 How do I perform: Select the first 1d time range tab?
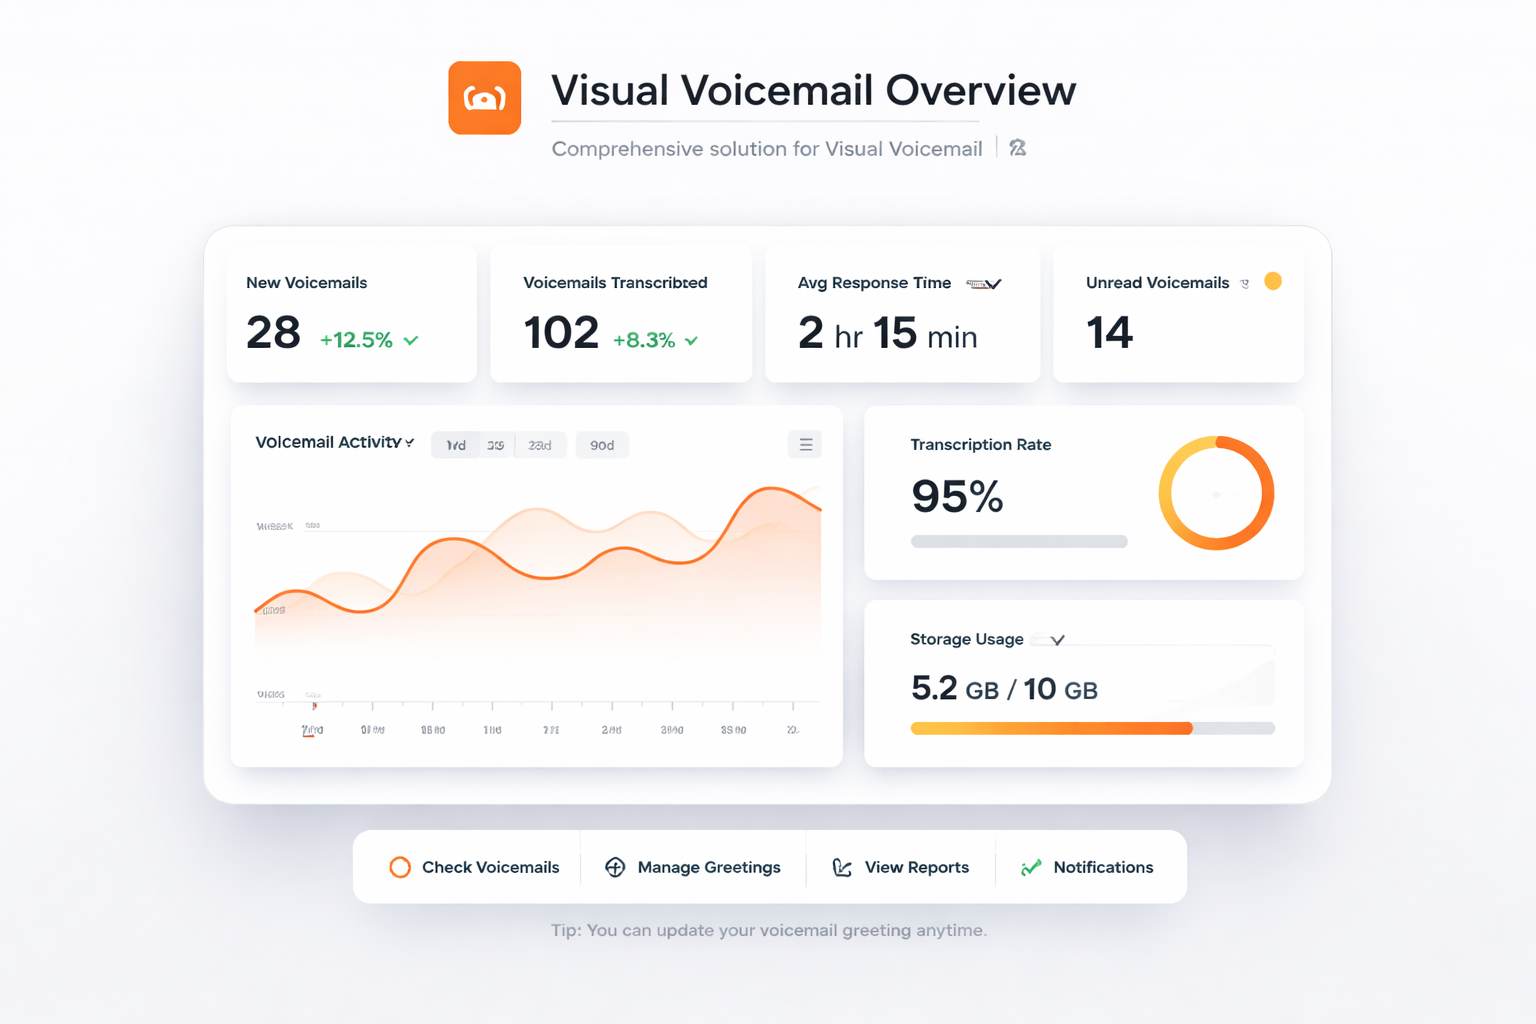[x=456, y=445]
